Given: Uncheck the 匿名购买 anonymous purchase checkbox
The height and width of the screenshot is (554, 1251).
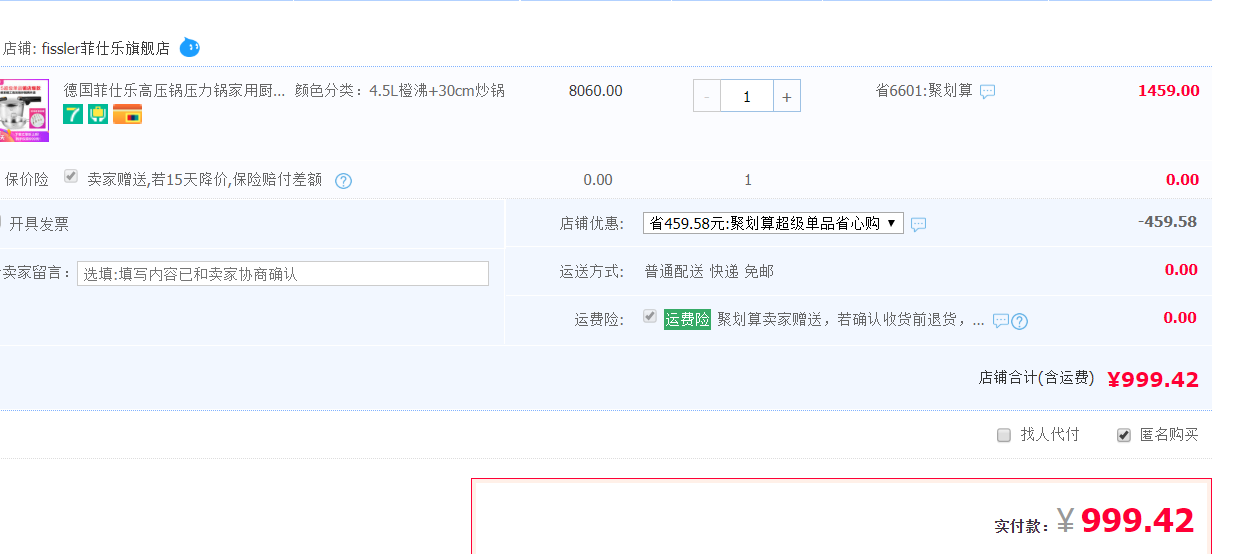Looking at the screenshot, I should click(1124, 435).
